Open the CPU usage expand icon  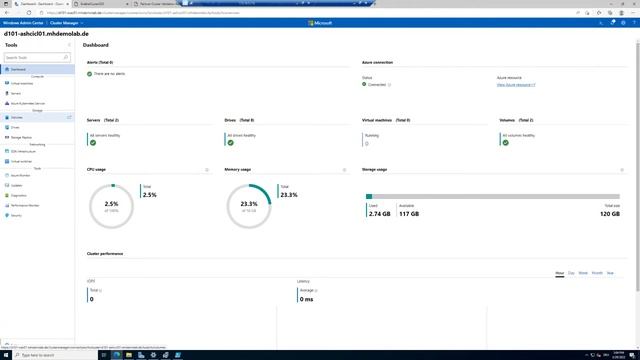point(207,170)
